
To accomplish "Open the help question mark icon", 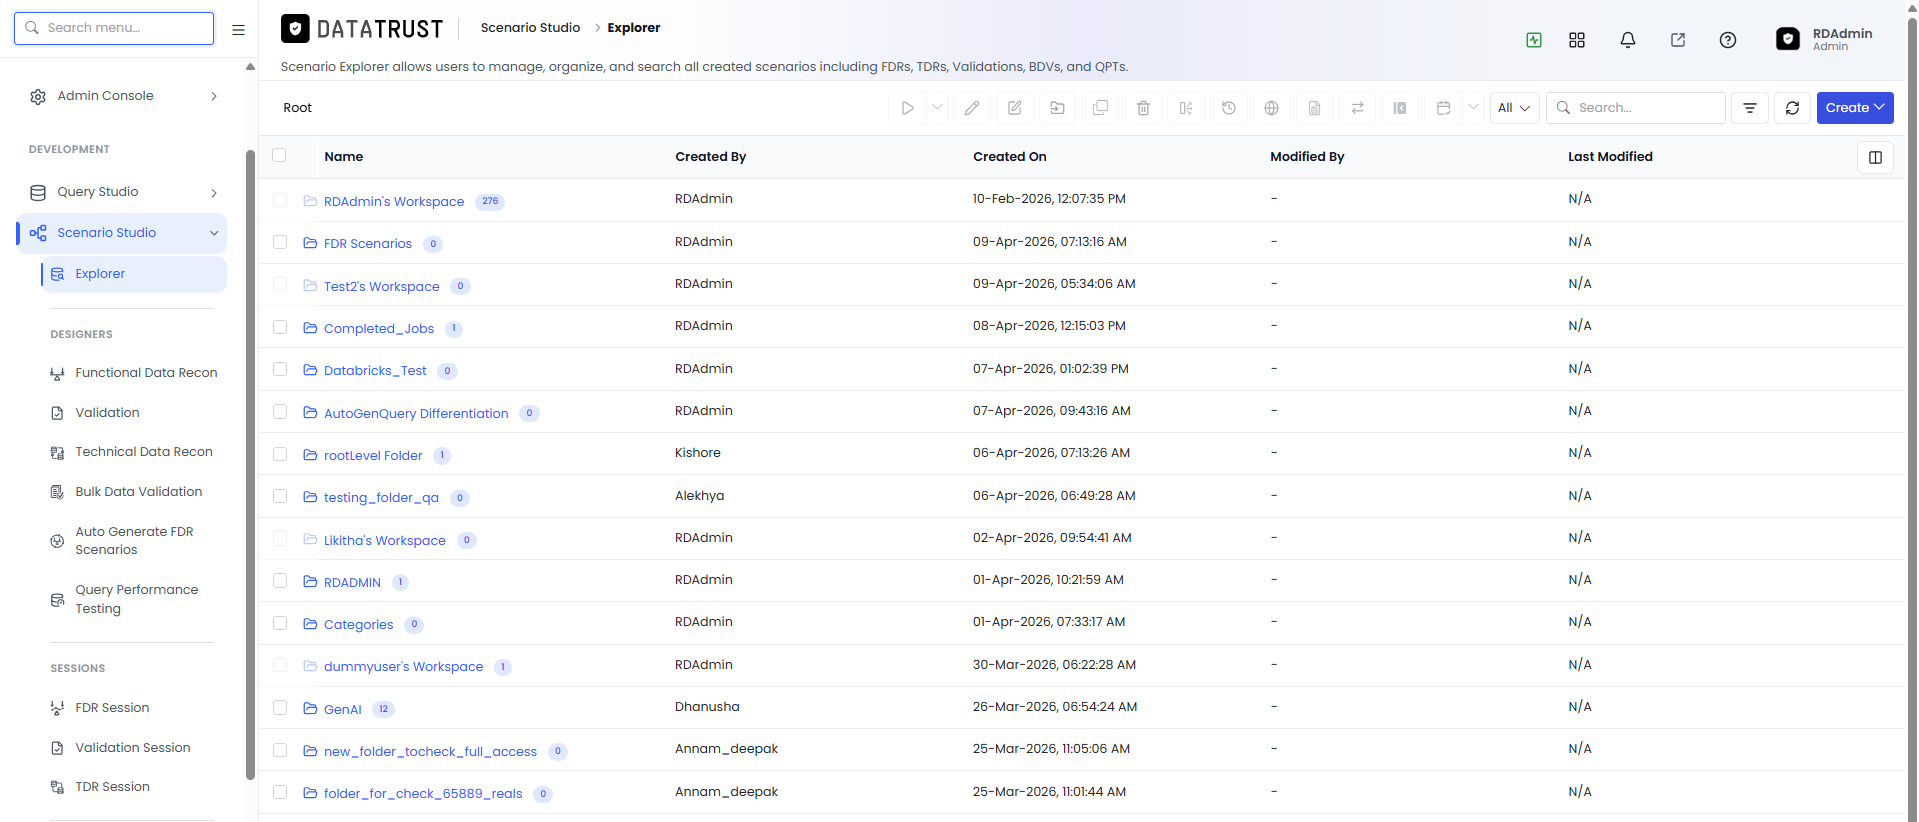I will pyautogui.click(x=1728, y=40).
